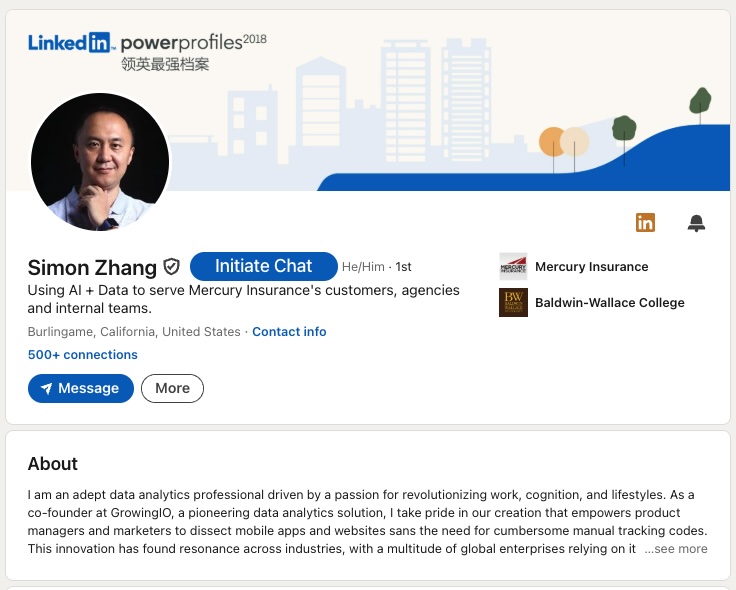This screenshot has width=736, height=590.
Task: Click the verification shield badge next to the name
Action: point(171,267)
